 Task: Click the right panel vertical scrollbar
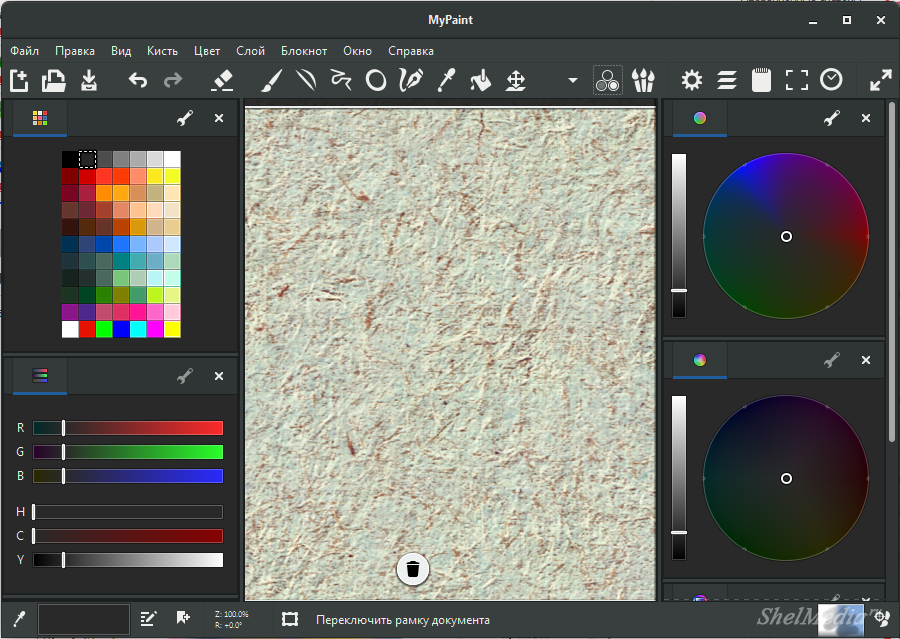(891, 273)
